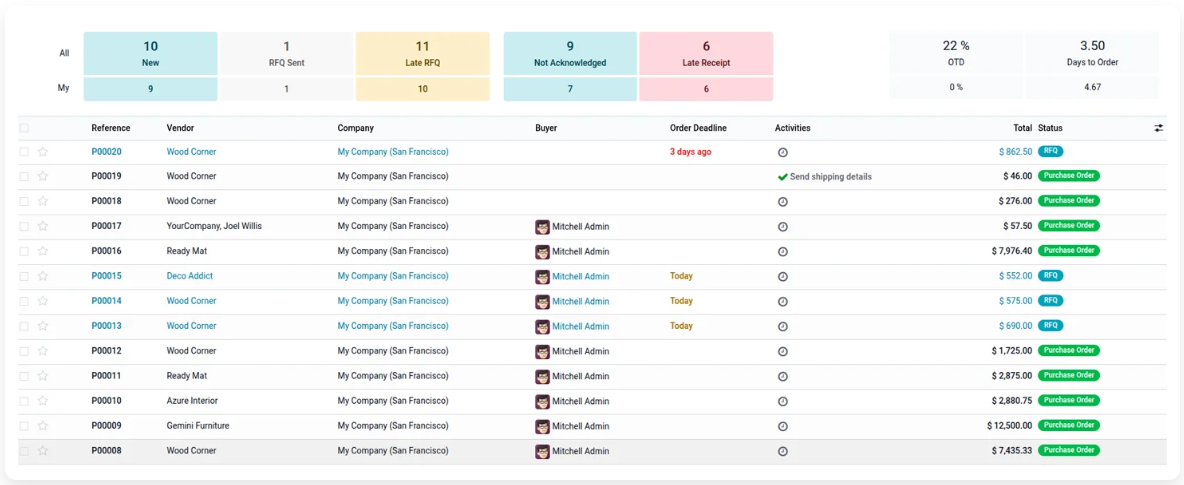Mark P00008 with the favorite star

(x=43, y=451)
